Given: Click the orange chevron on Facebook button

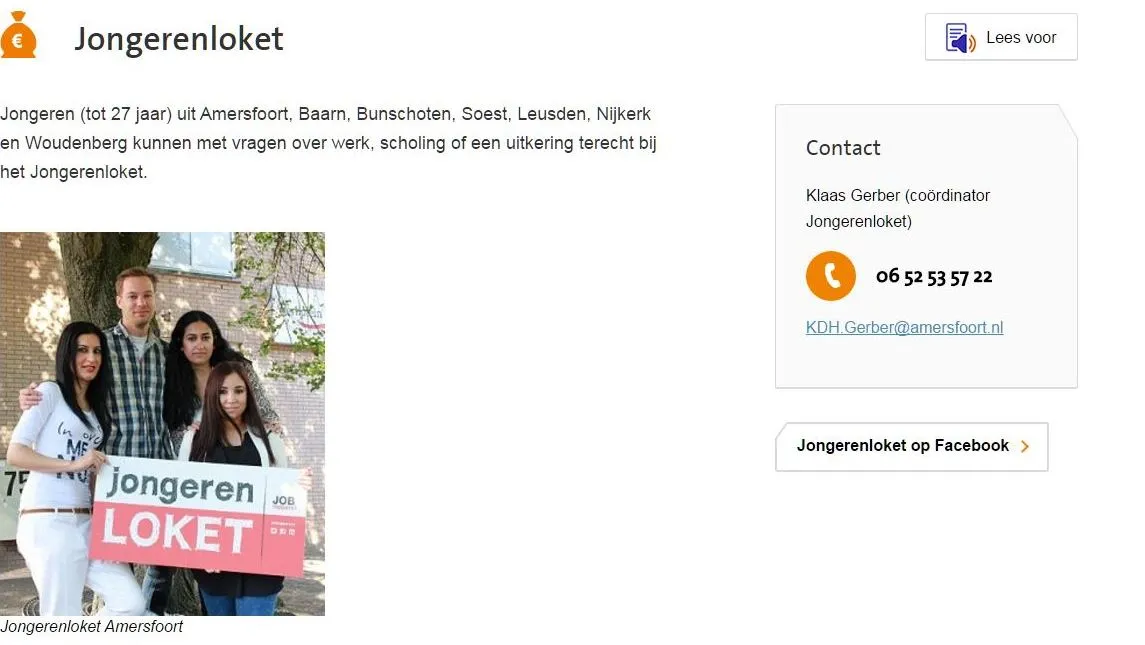Looking at the screenshot, I should pyautogui.click(x=1025, y=446).
